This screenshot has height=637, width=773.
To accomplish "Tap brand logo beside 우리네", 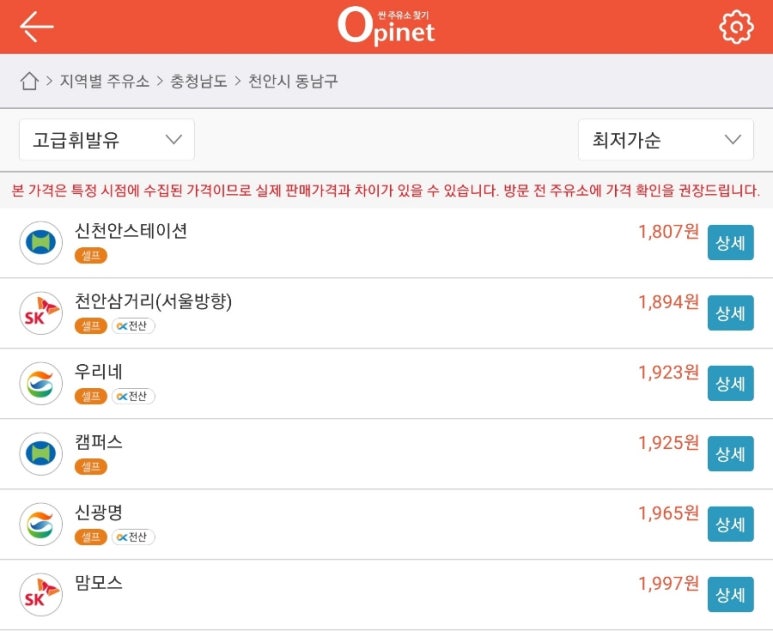I will 41,383.
